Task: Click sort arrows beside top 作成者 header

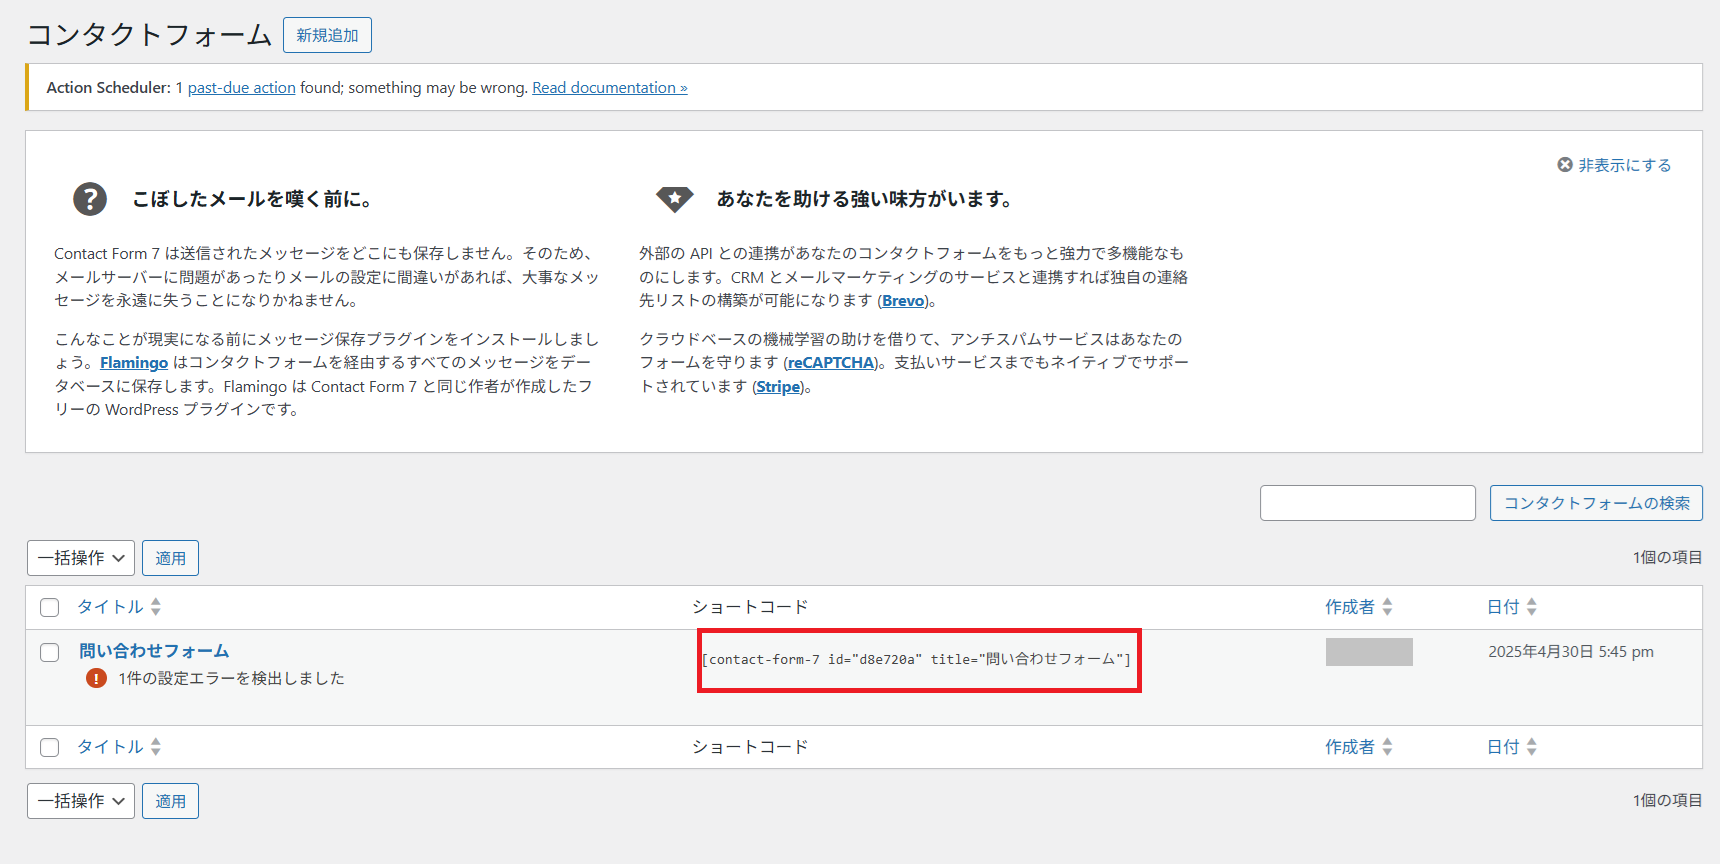Action: [1387, 607]
